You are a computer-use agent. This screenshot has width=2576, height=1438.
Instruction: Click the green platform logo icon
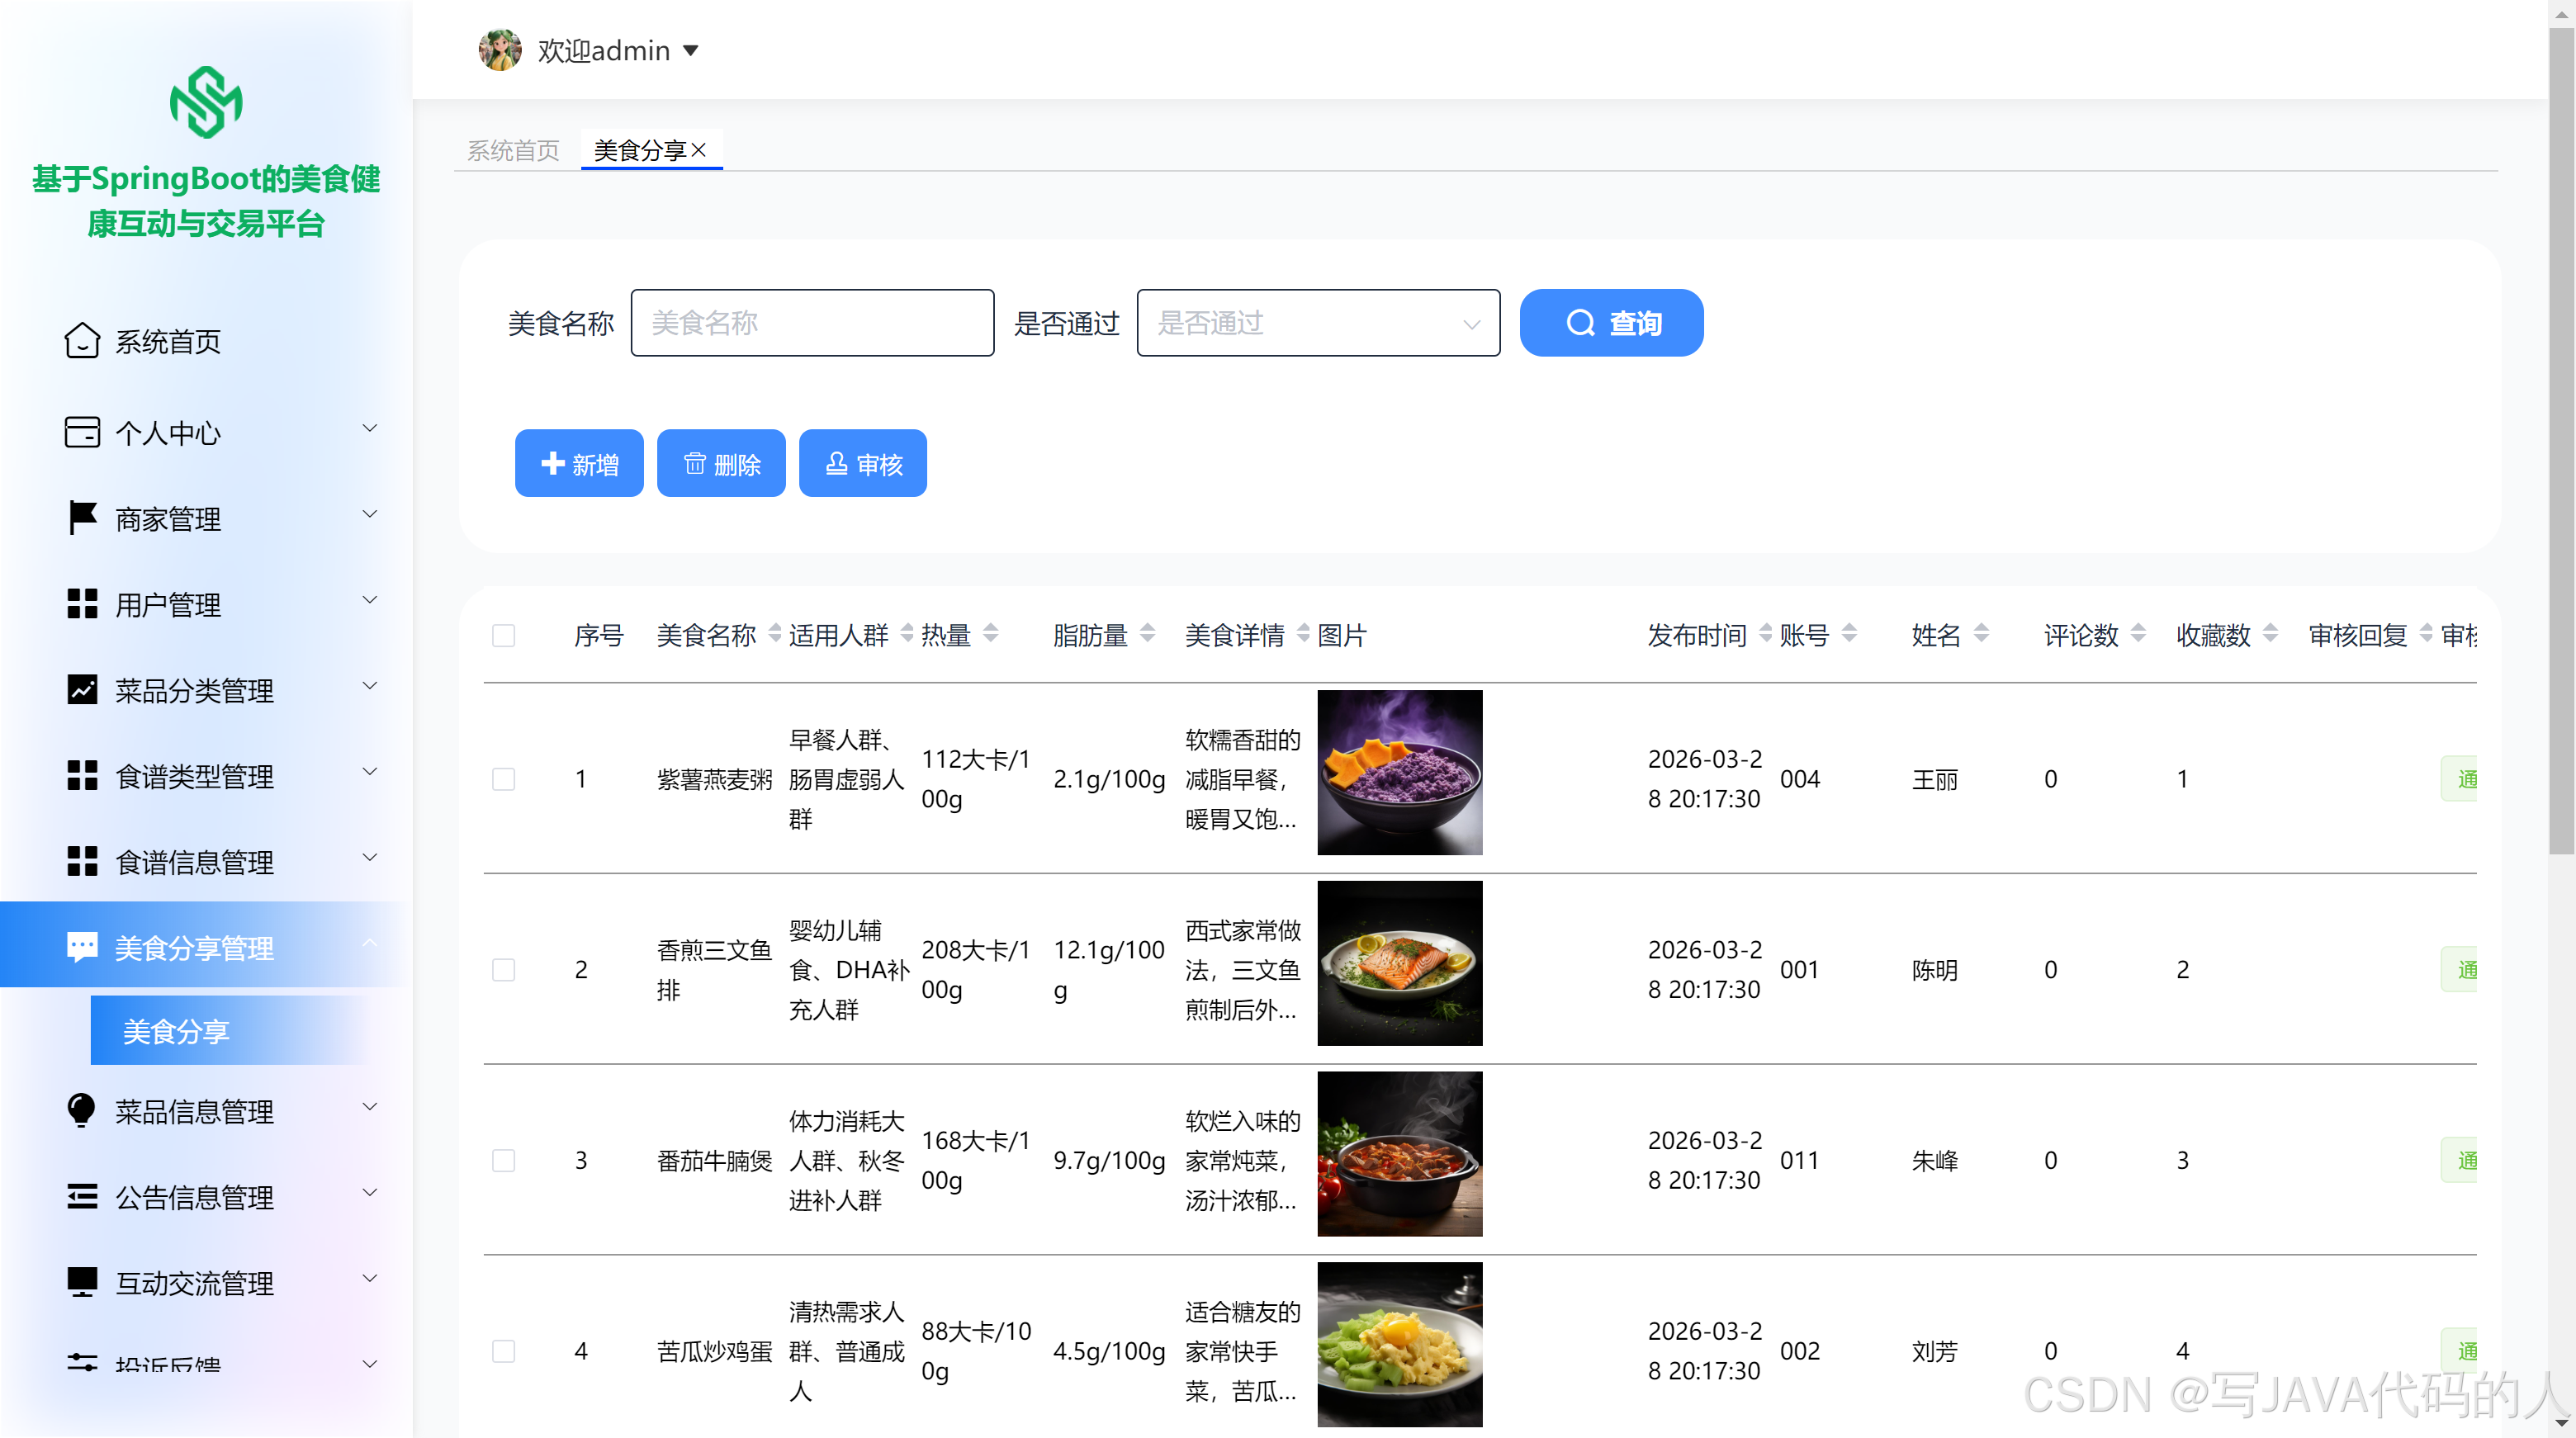pos(205,101)
